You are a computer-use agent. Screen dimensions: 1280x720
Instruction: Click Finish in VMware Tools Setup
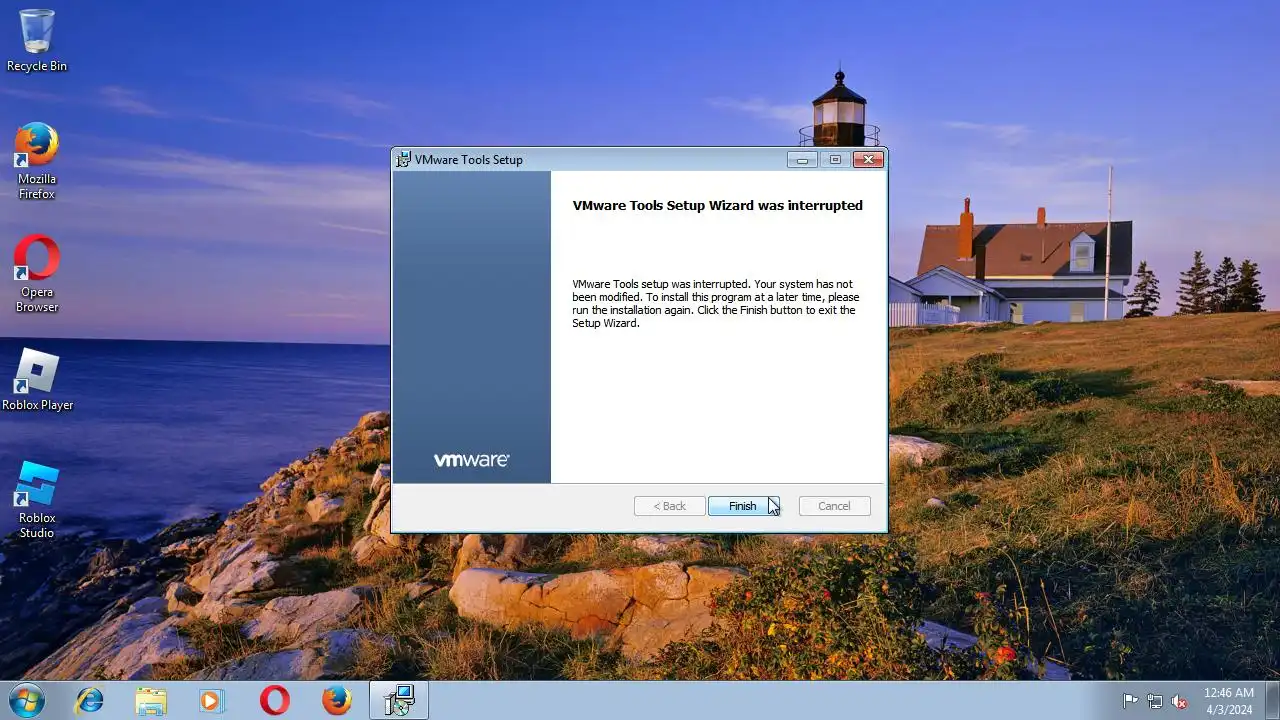pos(743,506)
